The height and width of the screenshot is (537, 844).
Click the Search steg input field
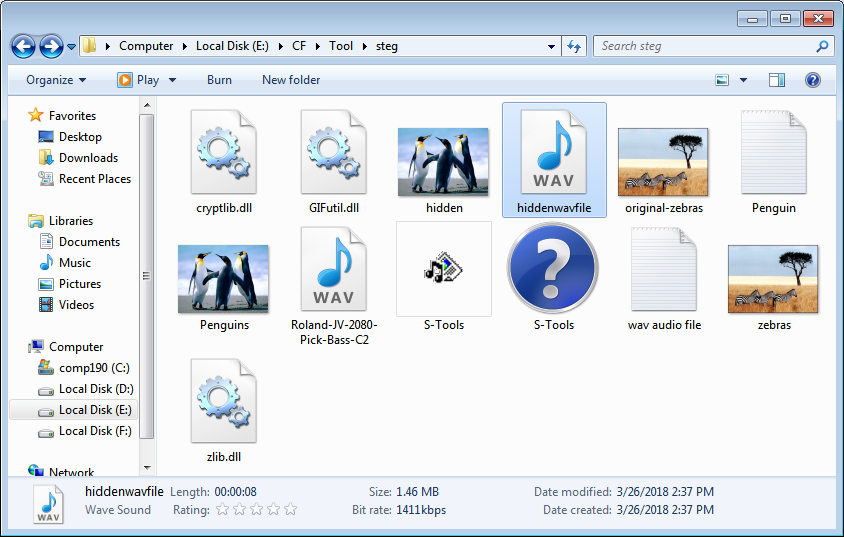point(704,46)
